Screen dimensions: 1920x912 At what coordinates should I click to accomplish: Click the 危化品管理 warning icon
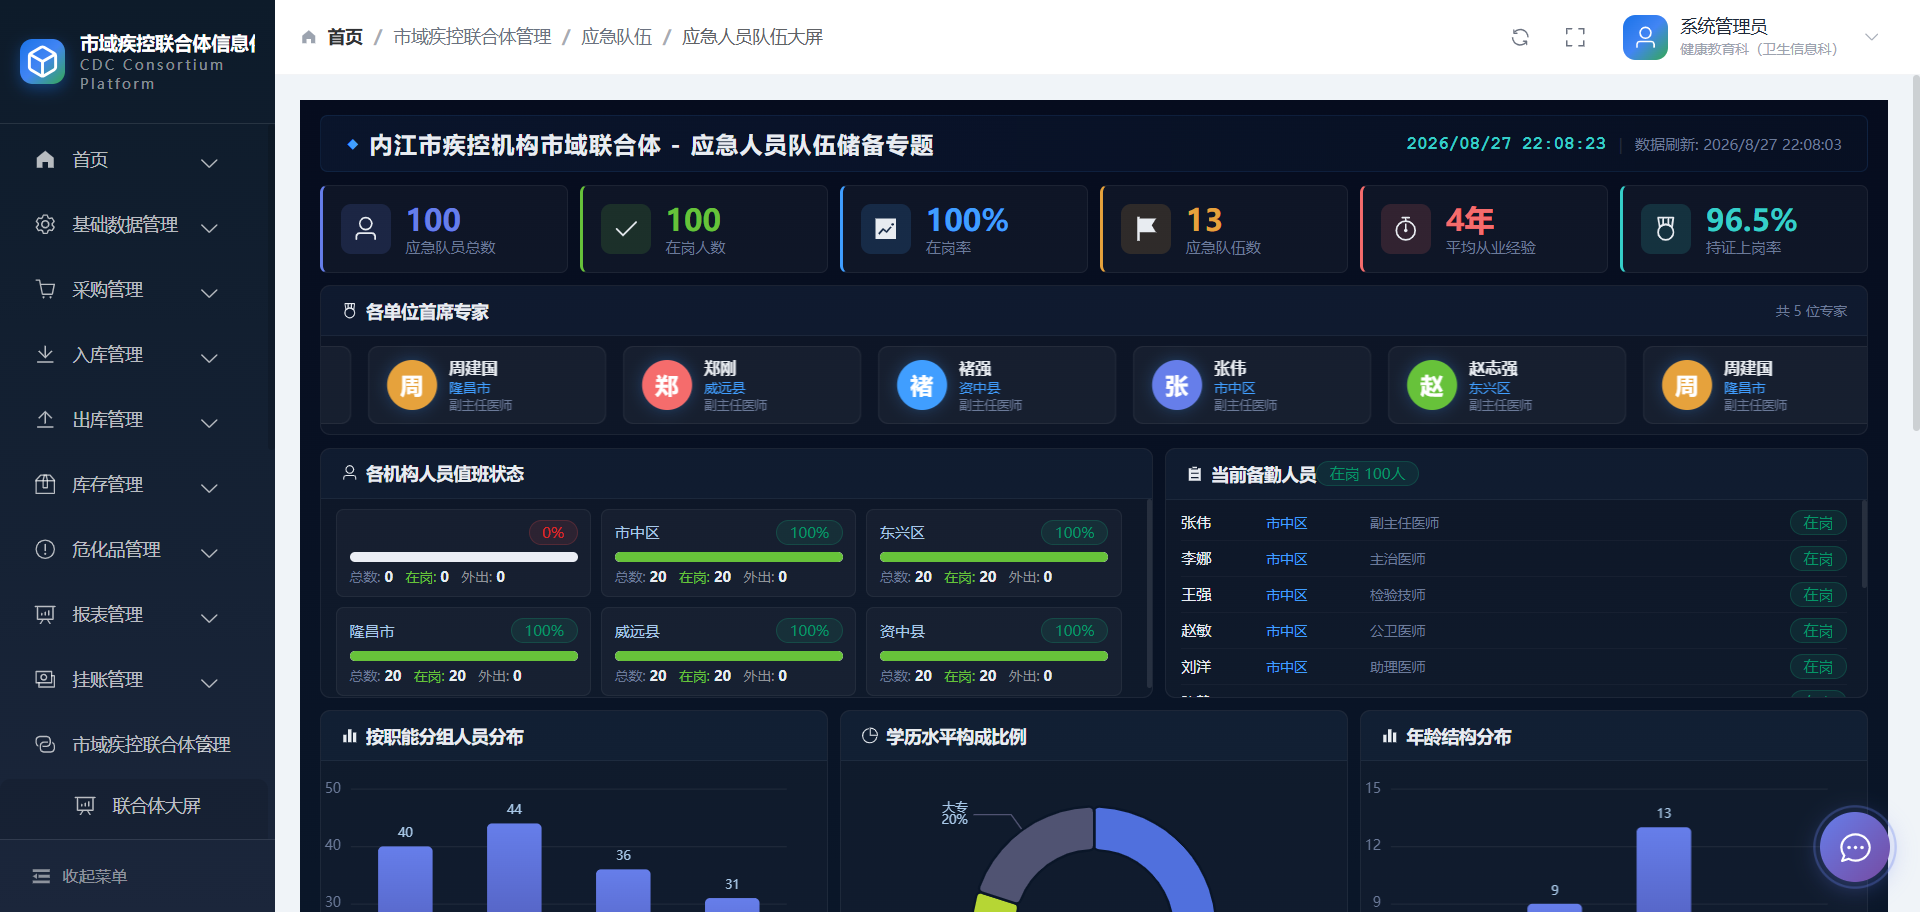coord(45,549)
